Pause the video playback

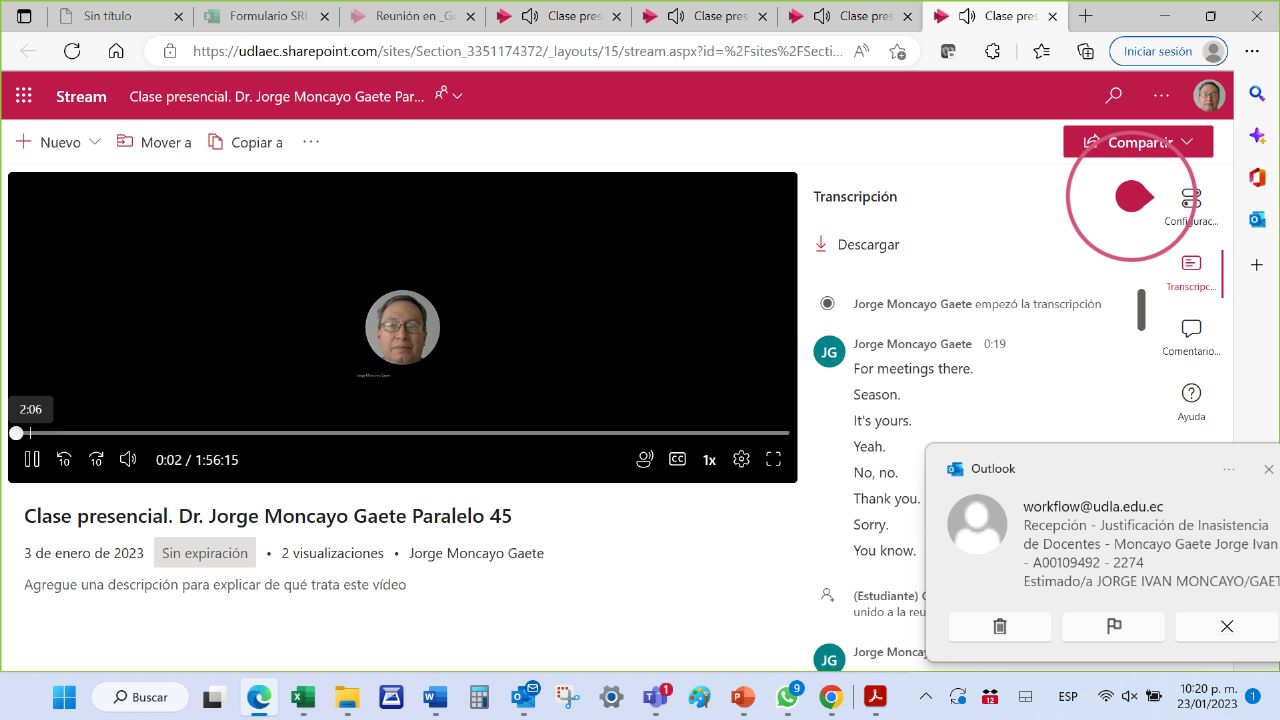(x=32, y=460)
